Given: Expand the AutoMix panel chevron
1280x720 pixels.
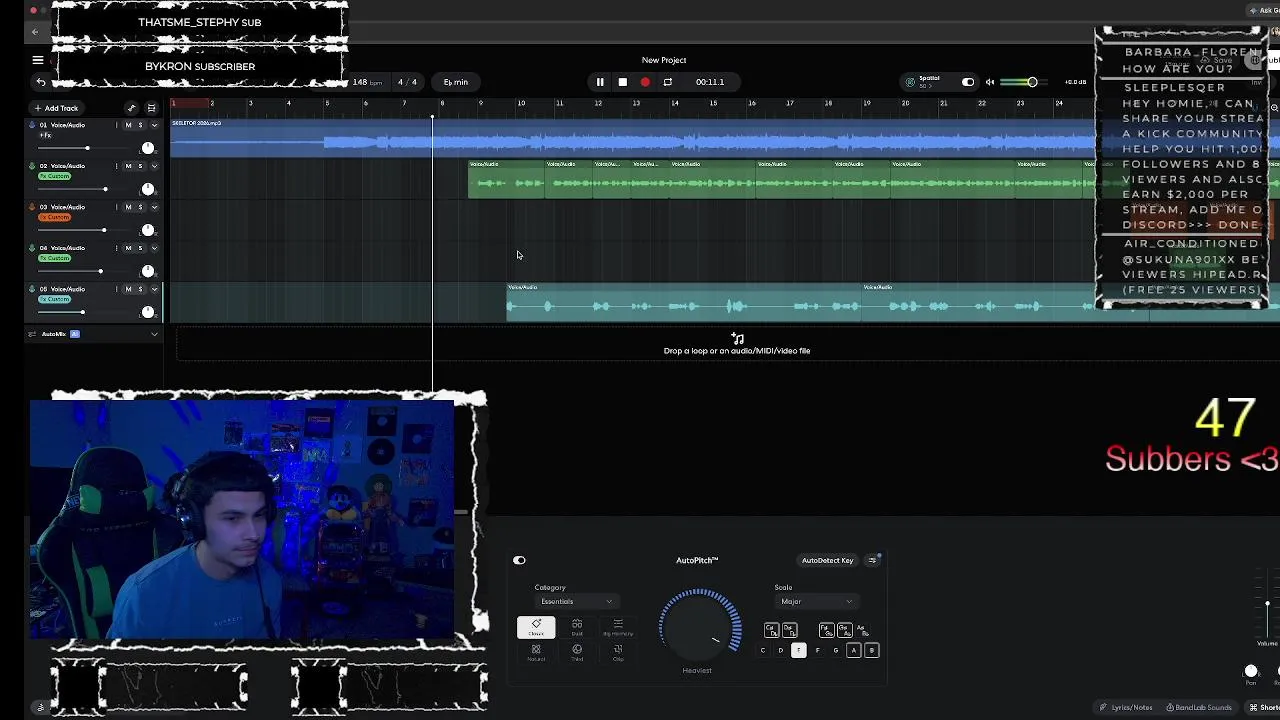Looking at the screenshot, I should [154, 334].
